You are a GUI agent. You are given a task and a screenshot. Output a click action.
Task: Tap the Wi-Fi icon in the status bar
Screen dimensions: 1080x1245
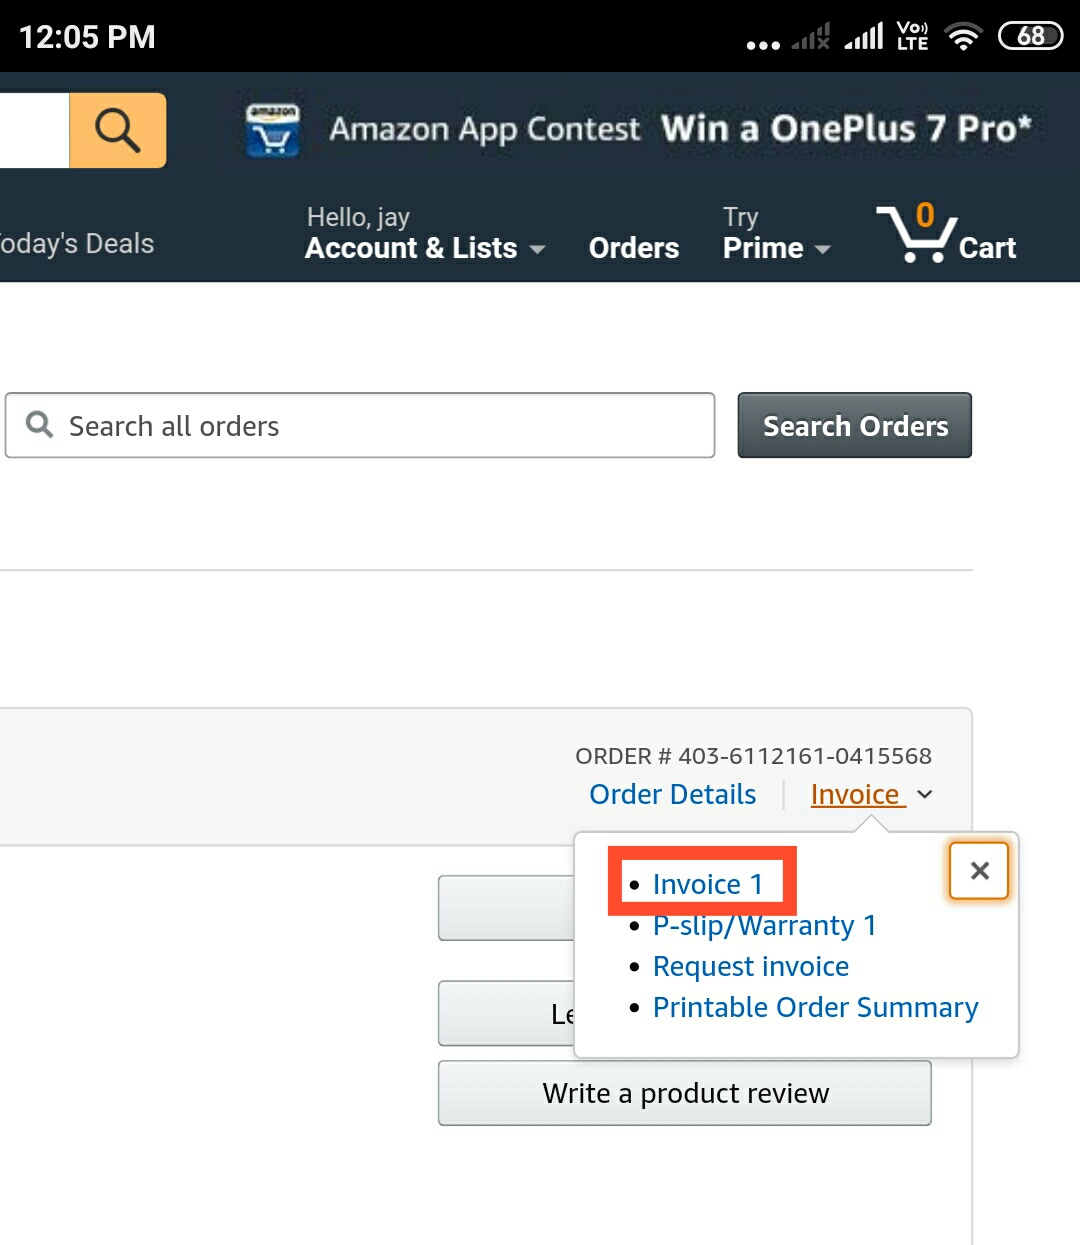pyautogui.click(x=962, y=36)
